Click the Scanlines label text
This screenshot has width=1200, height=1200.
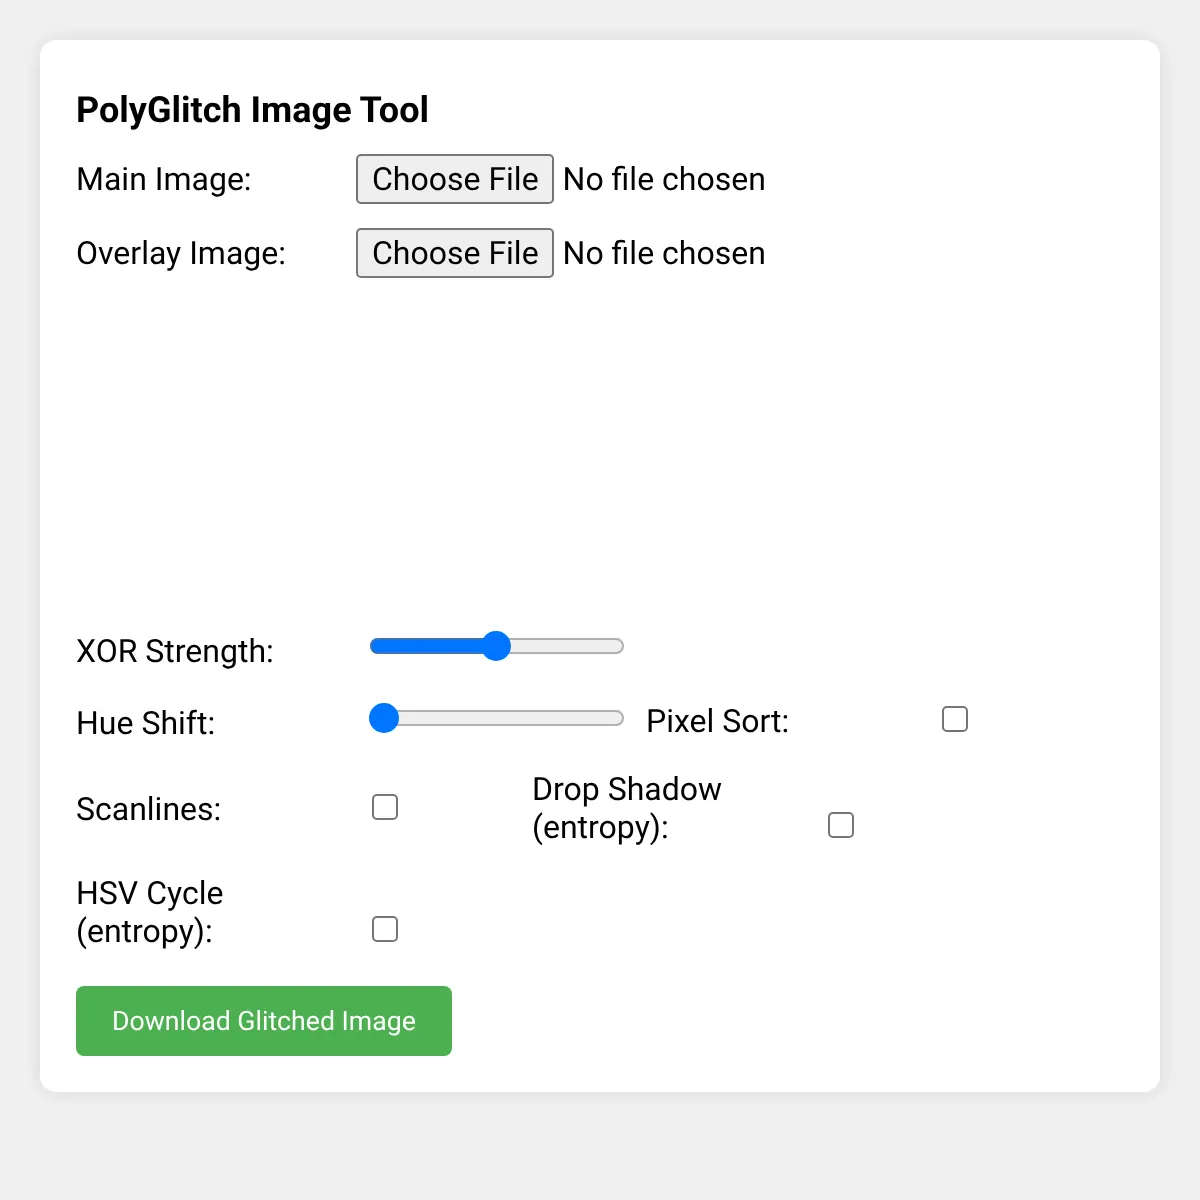(x=149, y=809)
